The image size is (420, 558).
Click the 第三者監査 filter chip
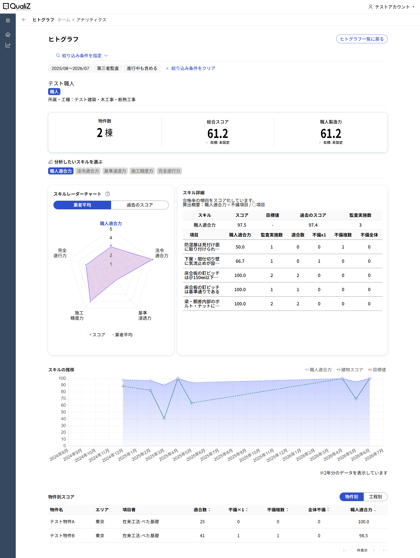coord(108,68)
